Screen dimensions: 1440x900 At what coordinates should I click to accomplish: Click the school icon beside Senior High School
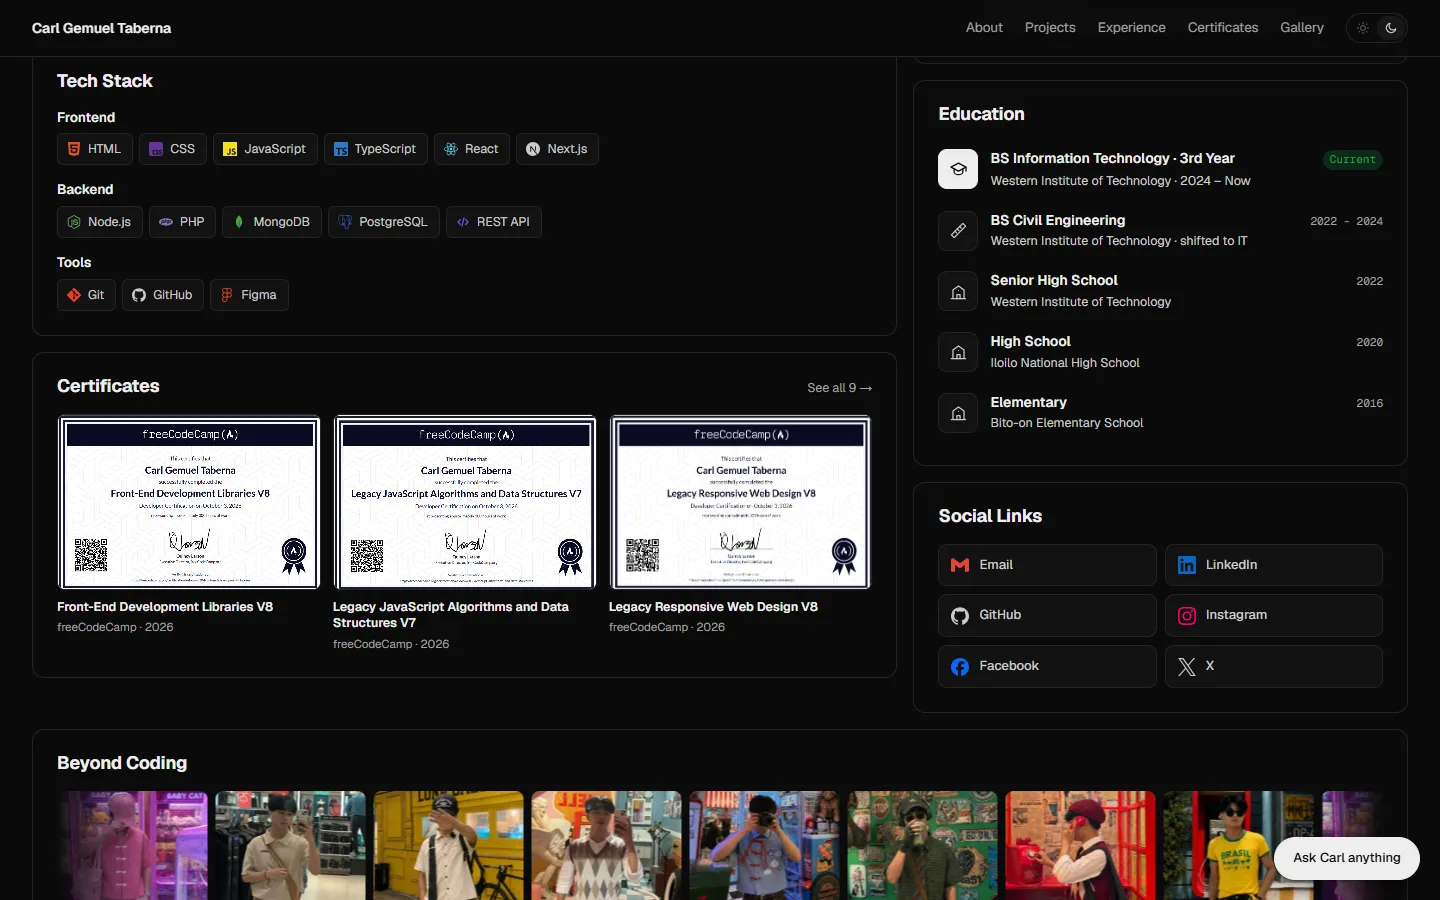pos(958,291)
